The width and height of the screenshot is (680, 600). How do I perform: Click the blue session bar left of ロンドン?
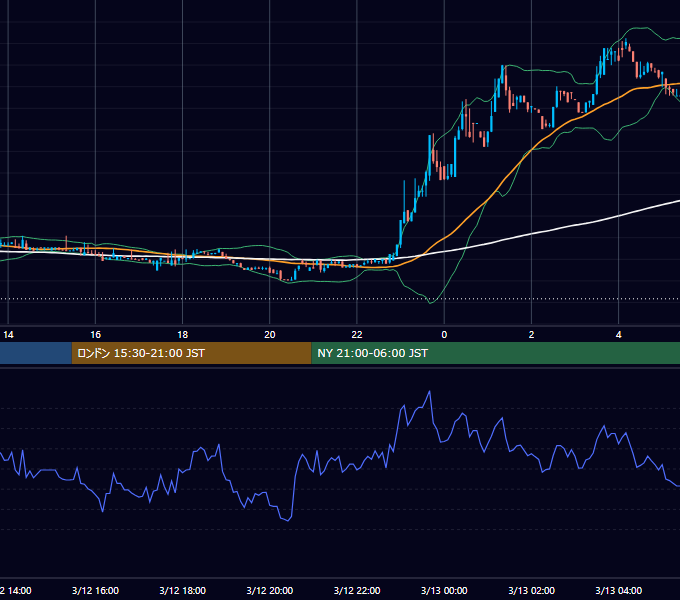pyautogui.click(x=36, y=353)
